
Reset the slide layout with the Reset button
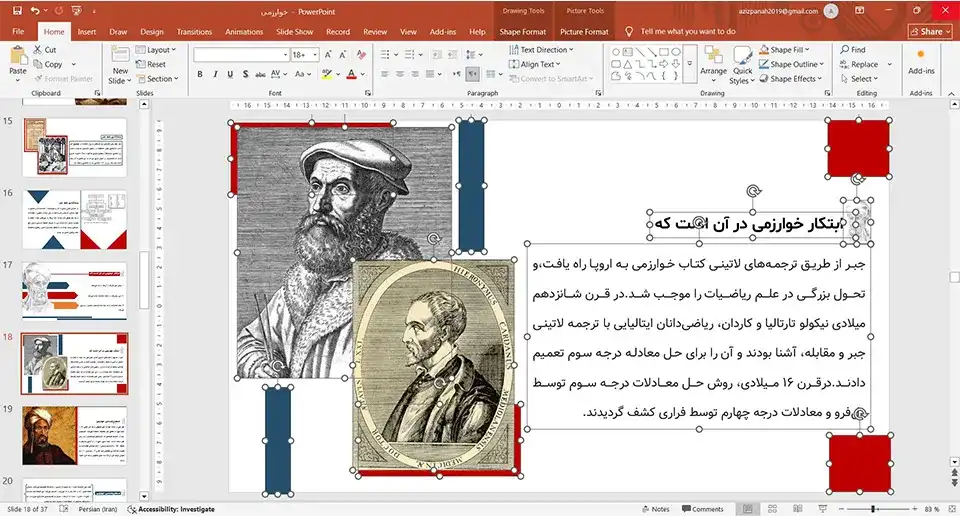pos(151,64)
